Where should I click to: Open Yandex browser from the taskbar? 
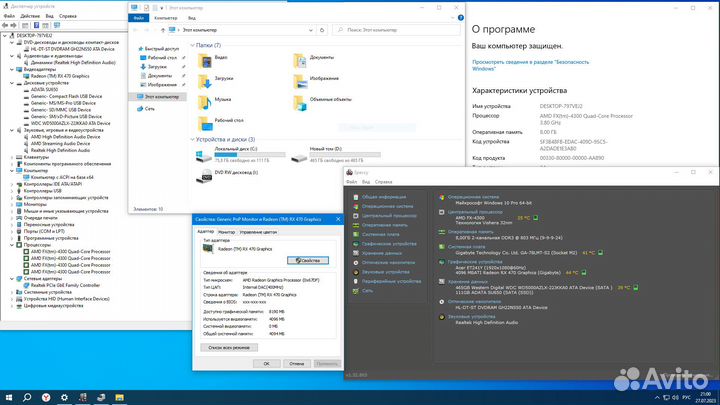pyautogui.click(x=46, y=397)
